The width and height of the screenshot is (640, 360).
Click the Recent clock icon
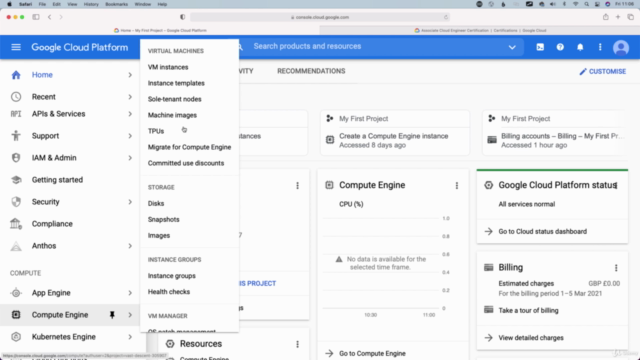(16, 97)
